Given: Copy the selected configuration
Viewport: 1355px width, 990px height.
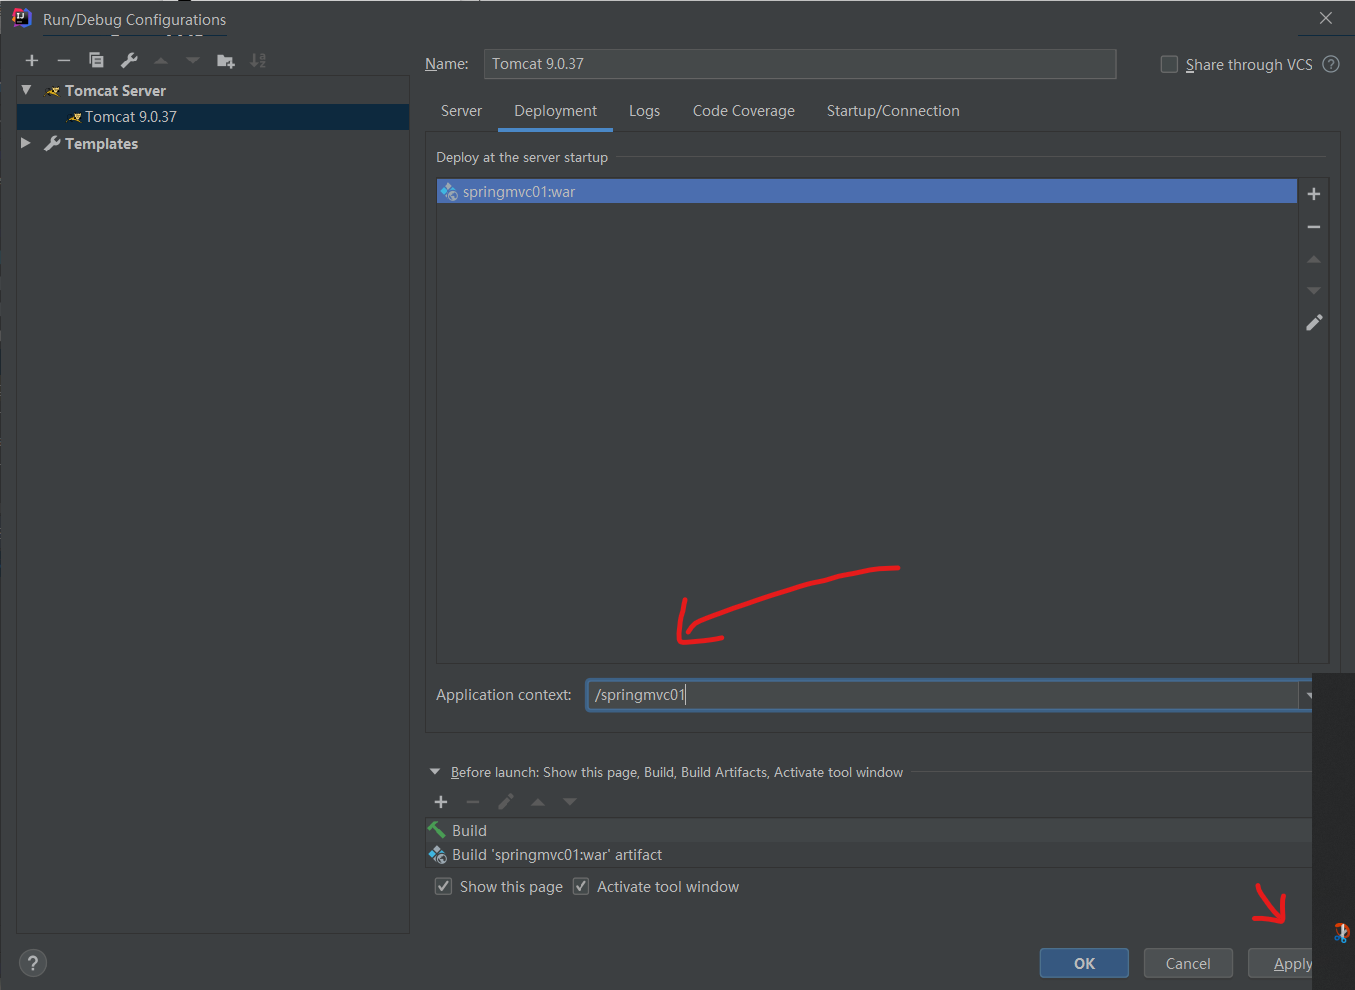Looking at the screenshot, I should click(96, 61).
